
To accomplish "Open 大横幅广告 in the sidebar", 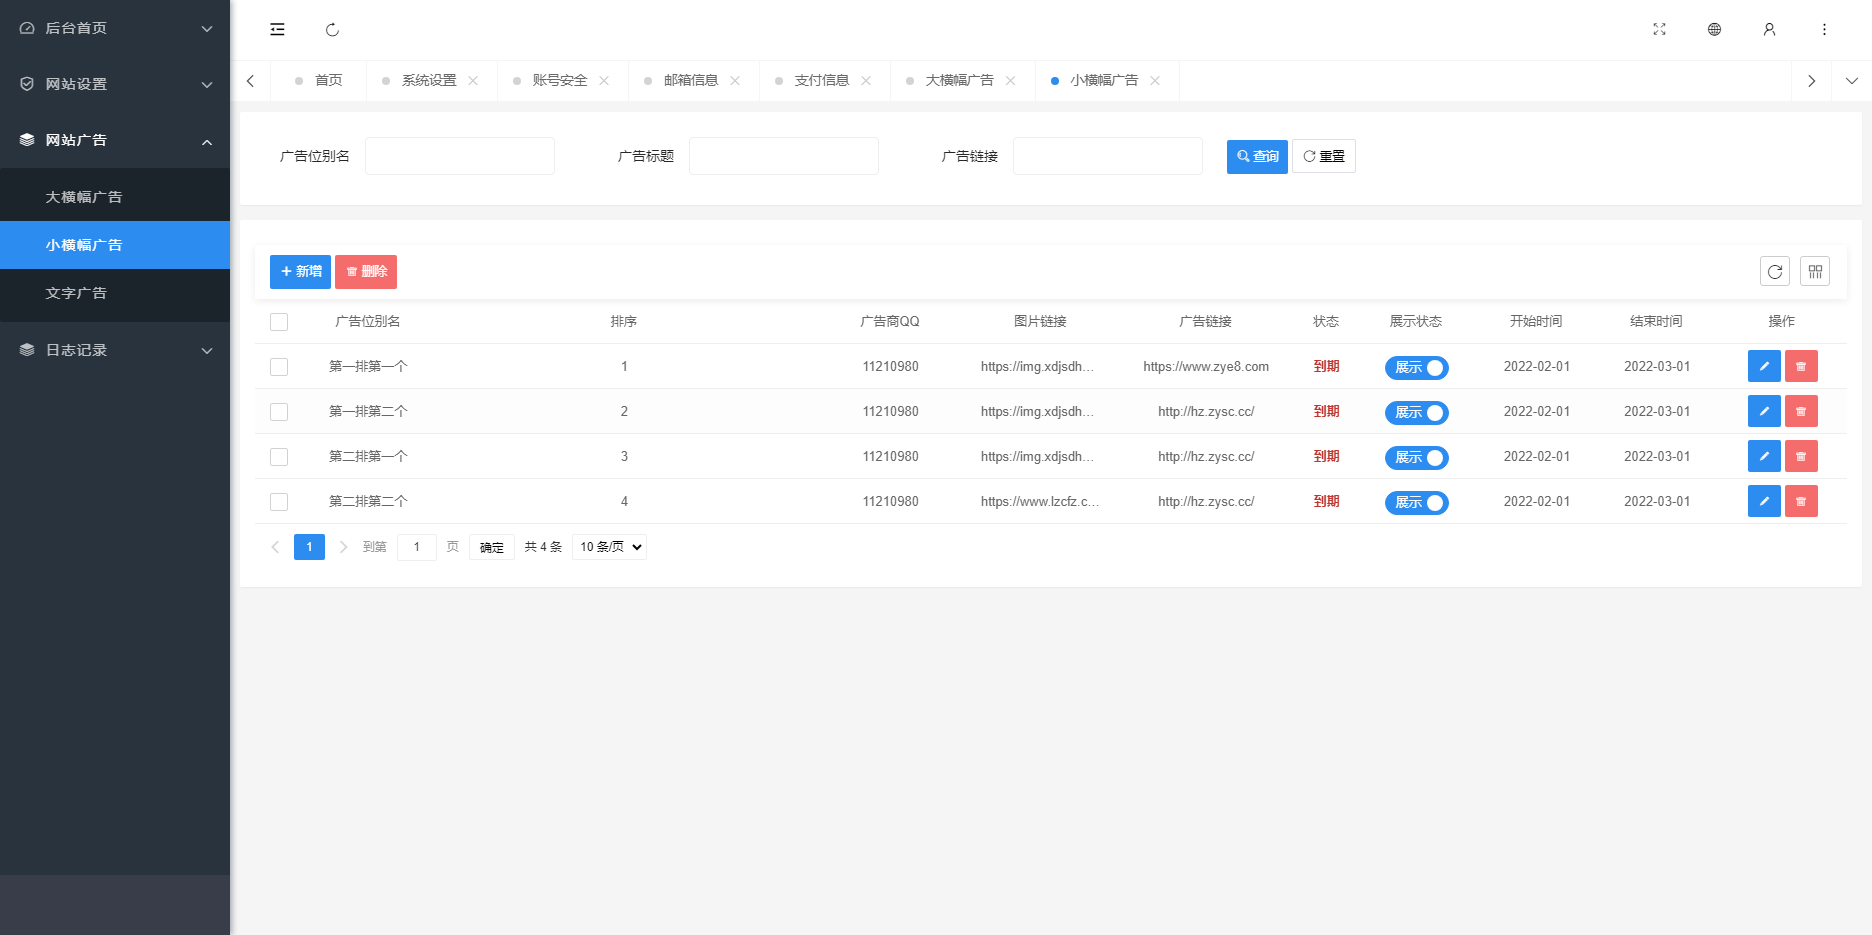I will pyautogui.click(x=115, y=197).
